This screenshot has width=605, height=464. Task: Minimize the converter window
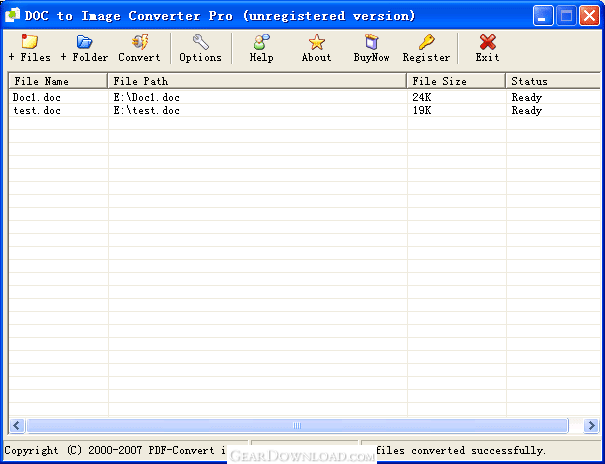(x=543, y=16)
